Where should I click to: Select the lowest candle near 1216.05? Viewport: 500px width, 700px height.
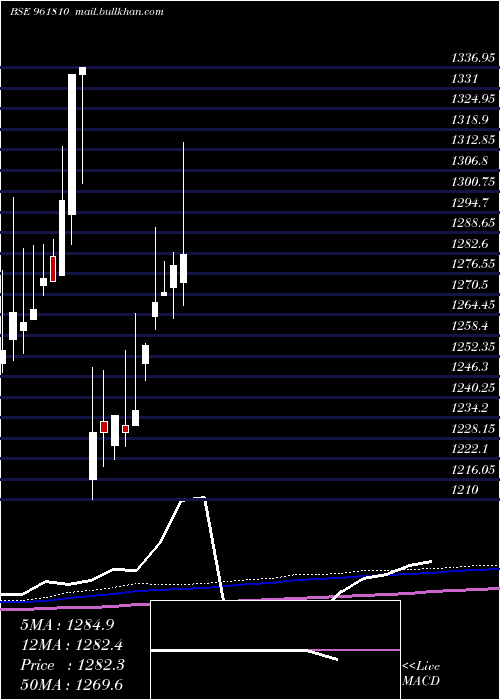pyautogui.click(x=93, y=456)
